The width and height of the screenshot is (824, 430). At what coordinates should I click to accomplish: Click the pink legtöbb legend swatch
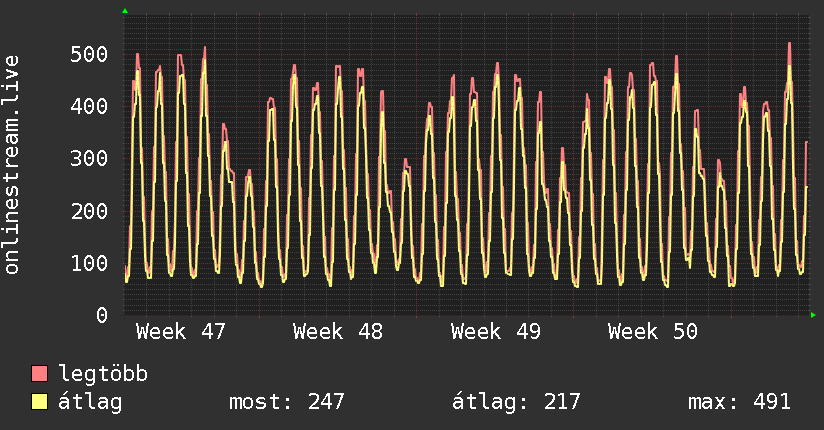tap(39, 374)
